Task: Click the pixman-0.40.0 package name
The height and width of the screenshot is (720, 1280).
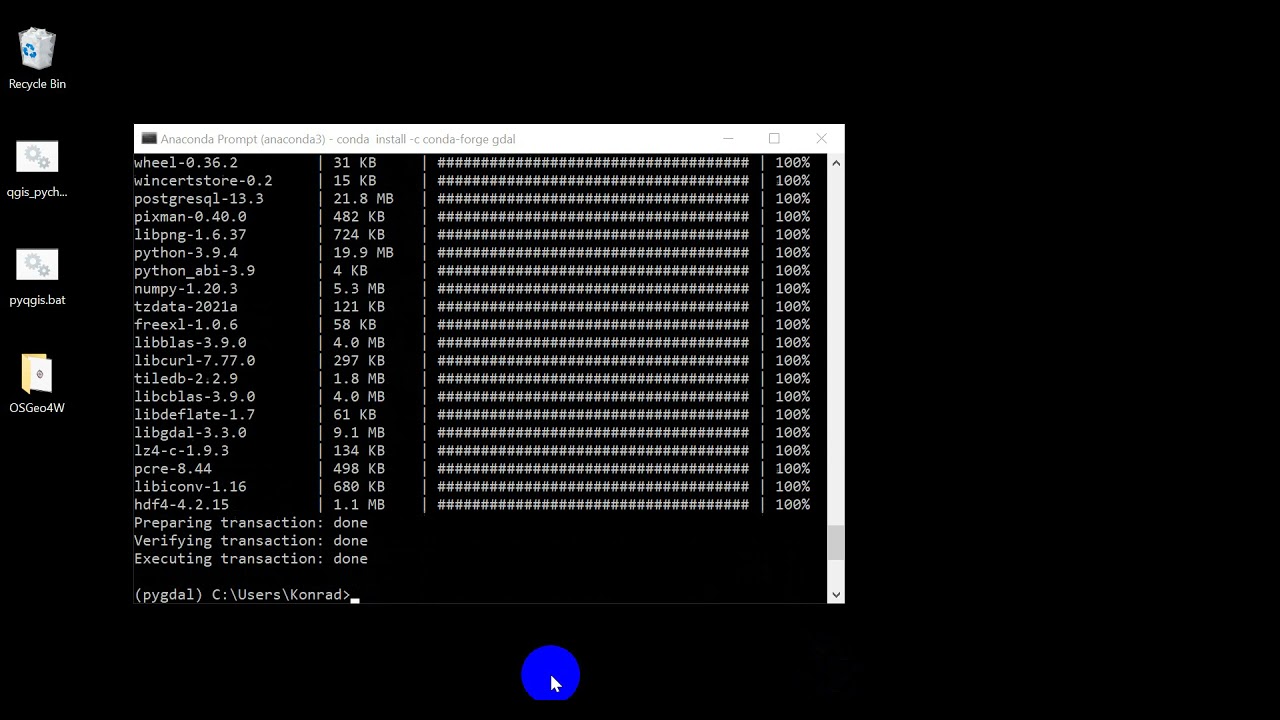Action: pos(190,217)
